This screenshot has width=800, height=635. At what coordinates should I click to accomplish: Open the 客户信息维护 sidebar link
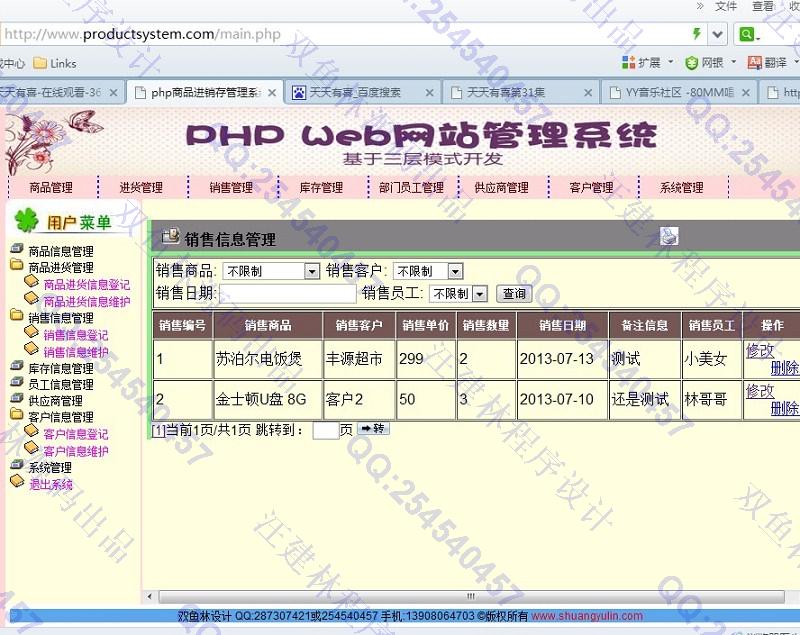tap(76, 451)
